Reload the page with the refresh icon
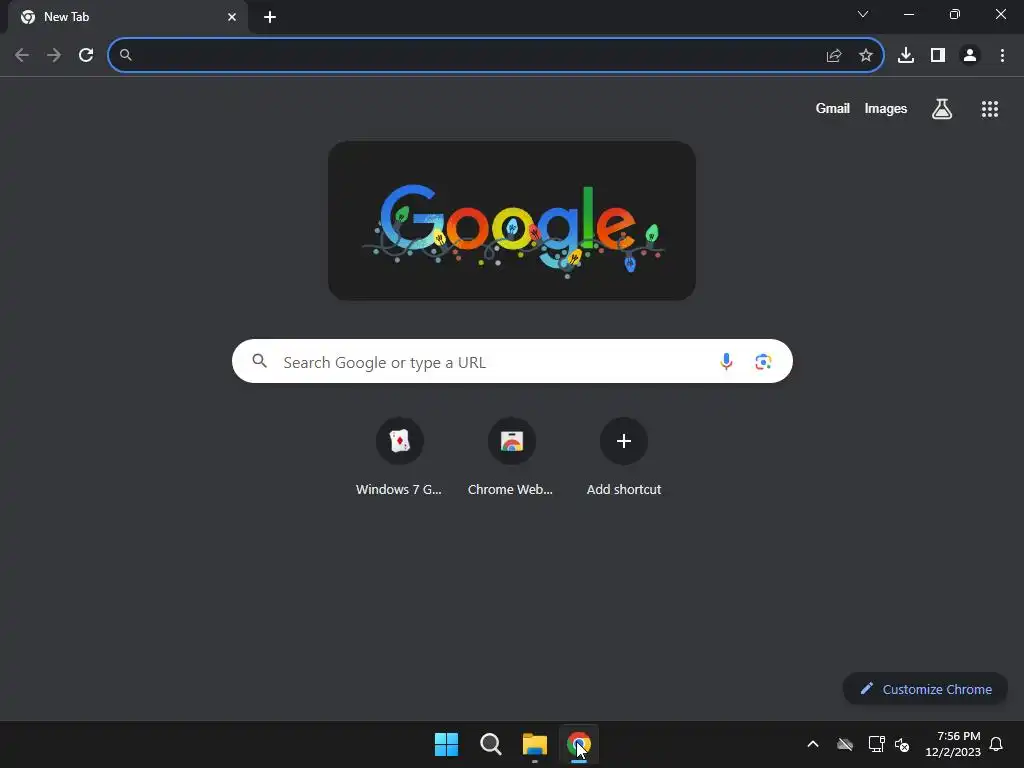 click(x=86, y=56)
